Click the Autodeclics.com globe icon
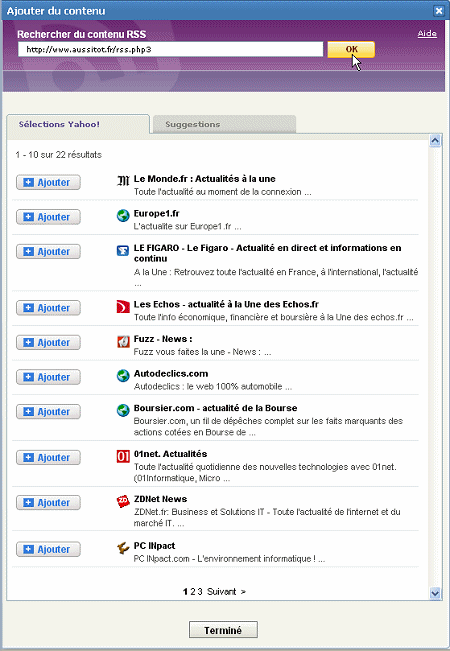 (123, 375)
